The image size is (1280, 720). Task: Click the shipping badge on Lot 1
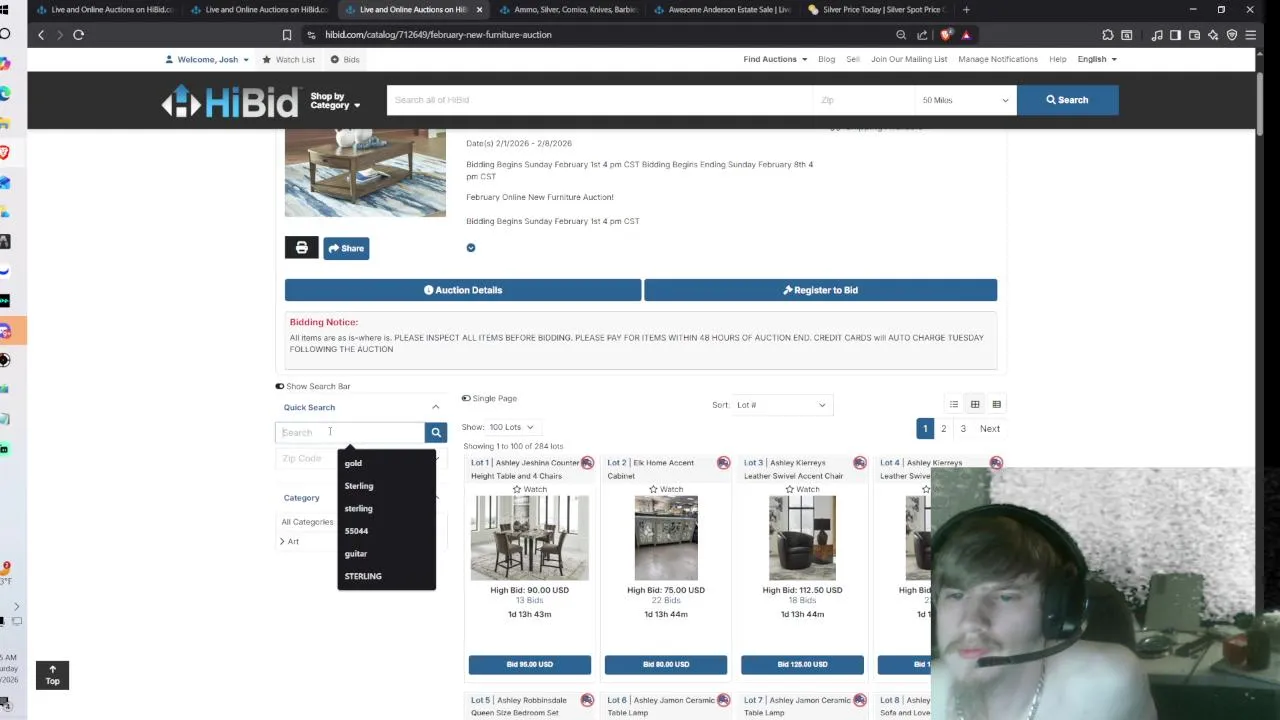(587, 463)
